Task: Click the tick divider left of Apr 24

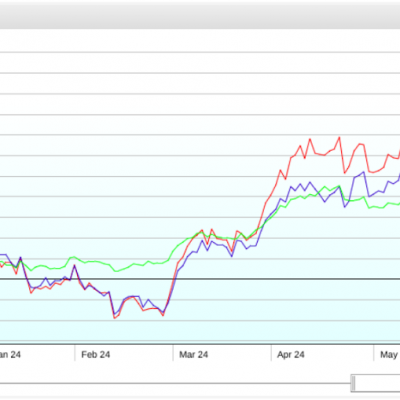Action: 271,353
